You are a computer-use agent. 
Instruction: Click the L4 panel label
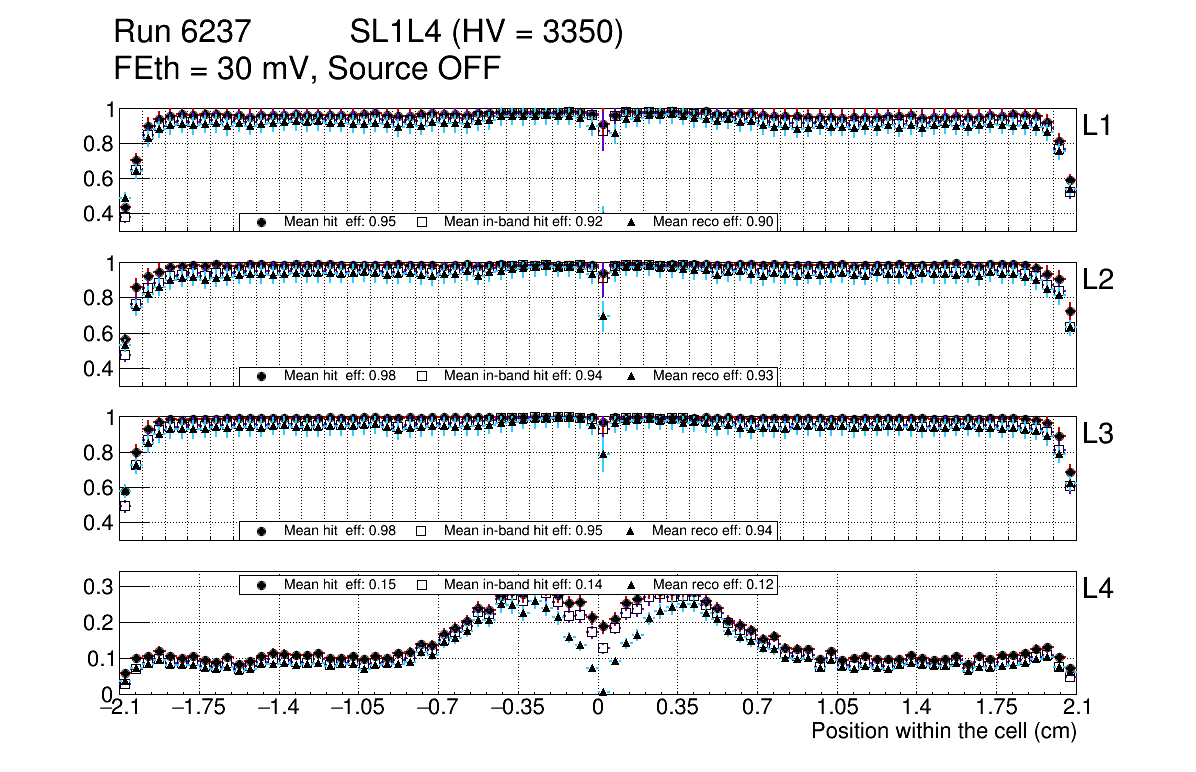tap(1098, 589)
